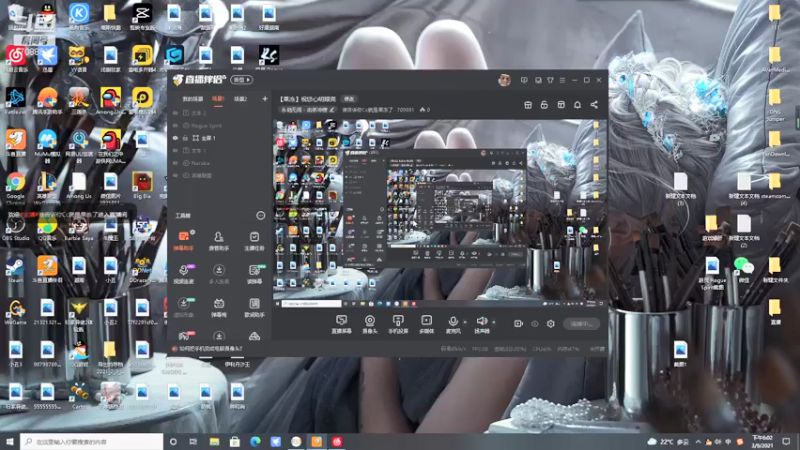Click the Windows taskbar search field
800x450 pixels.
pyautogui.click(x=92, y=441)
